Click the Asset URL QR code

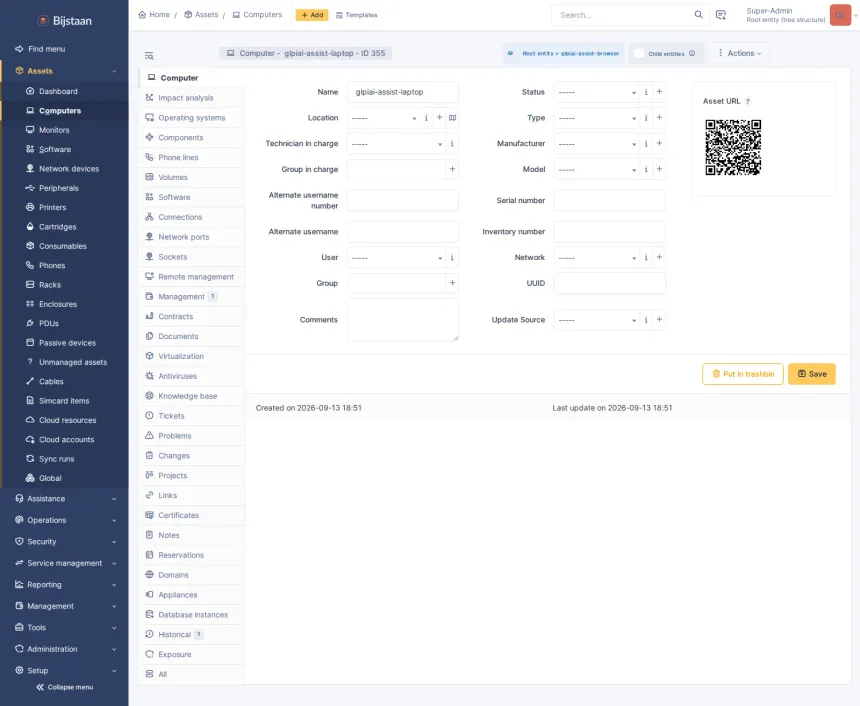(x=733, y=148)
